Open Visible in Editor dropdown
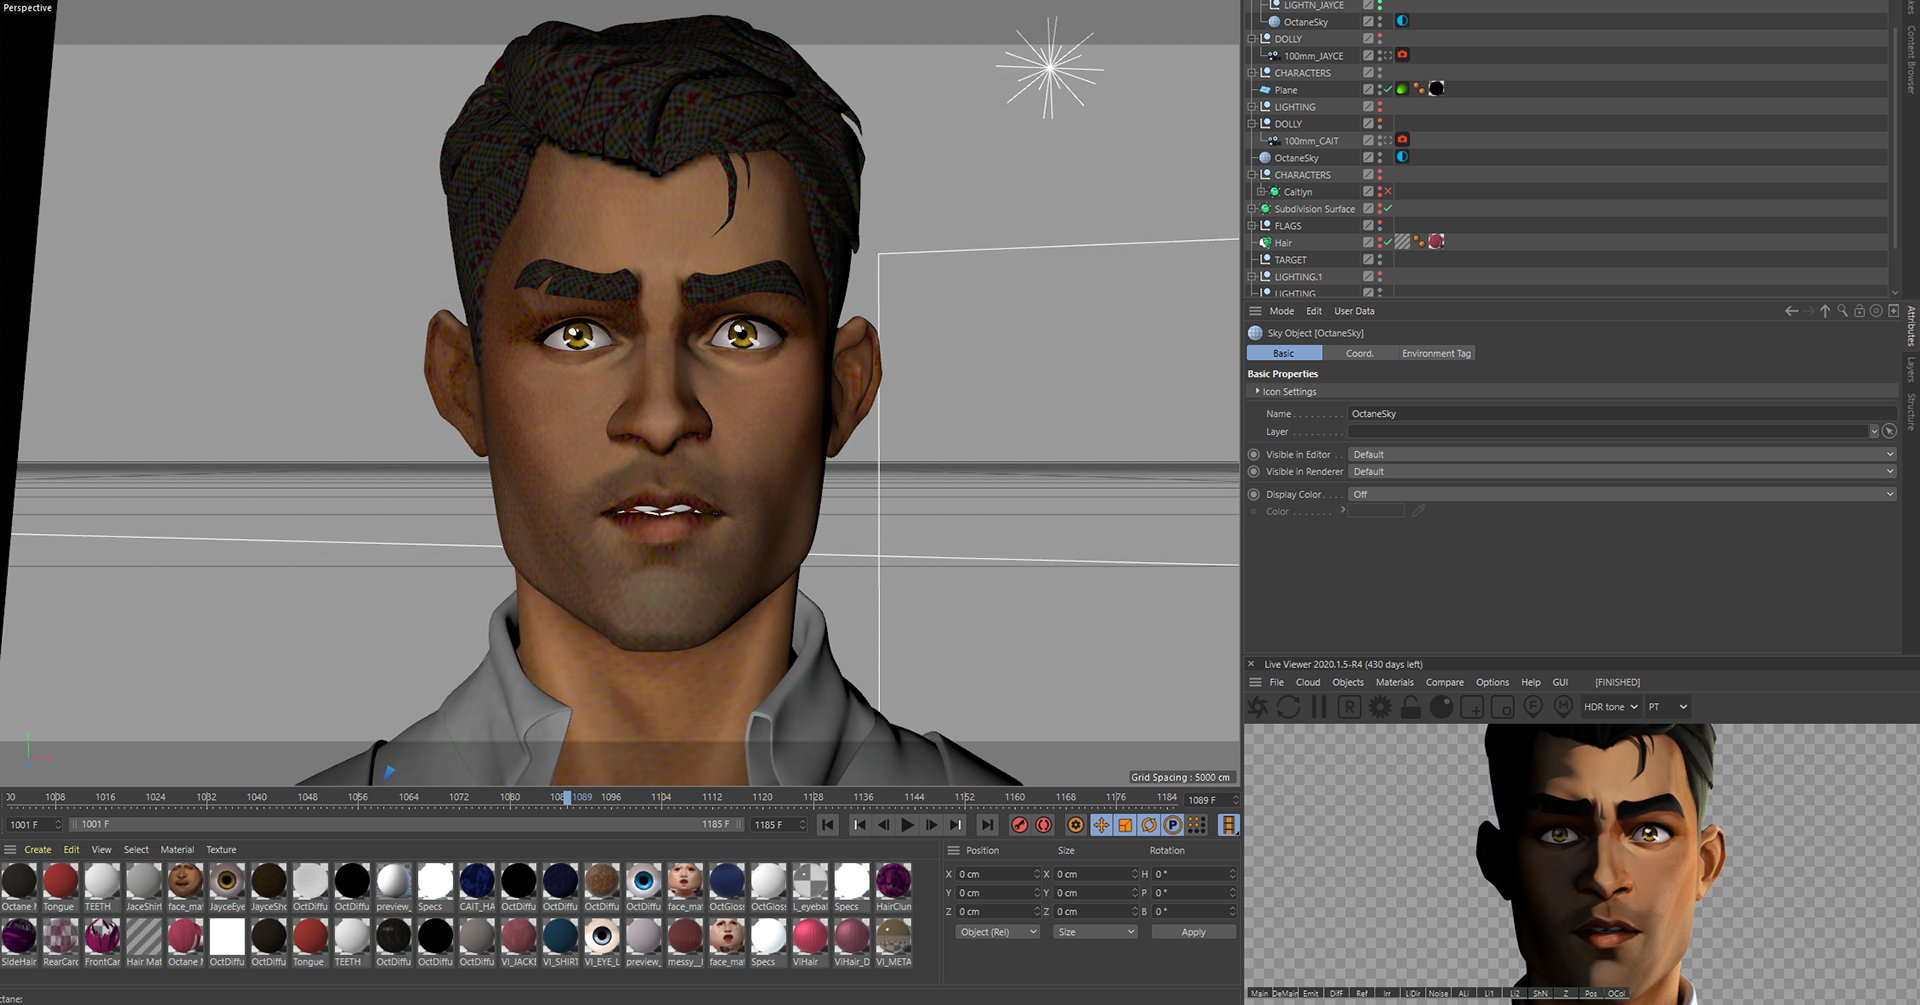The height and width of the screenshot is (1005, 1920). [1622, 454]
